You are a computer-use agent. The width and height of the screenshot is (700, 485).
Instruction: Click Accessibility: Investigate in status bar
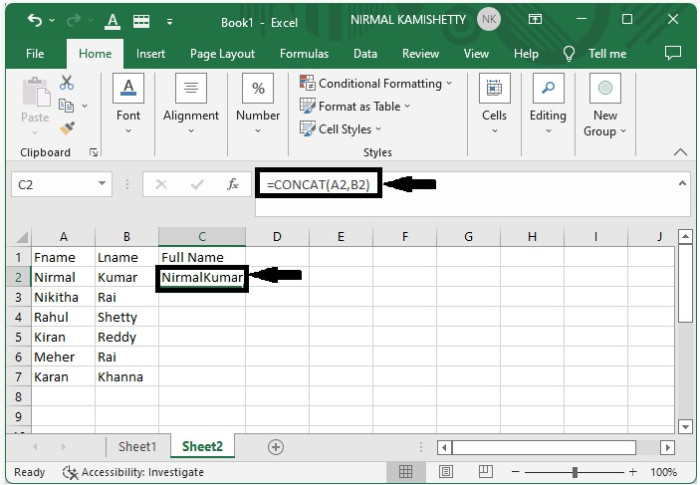point(134,472)
